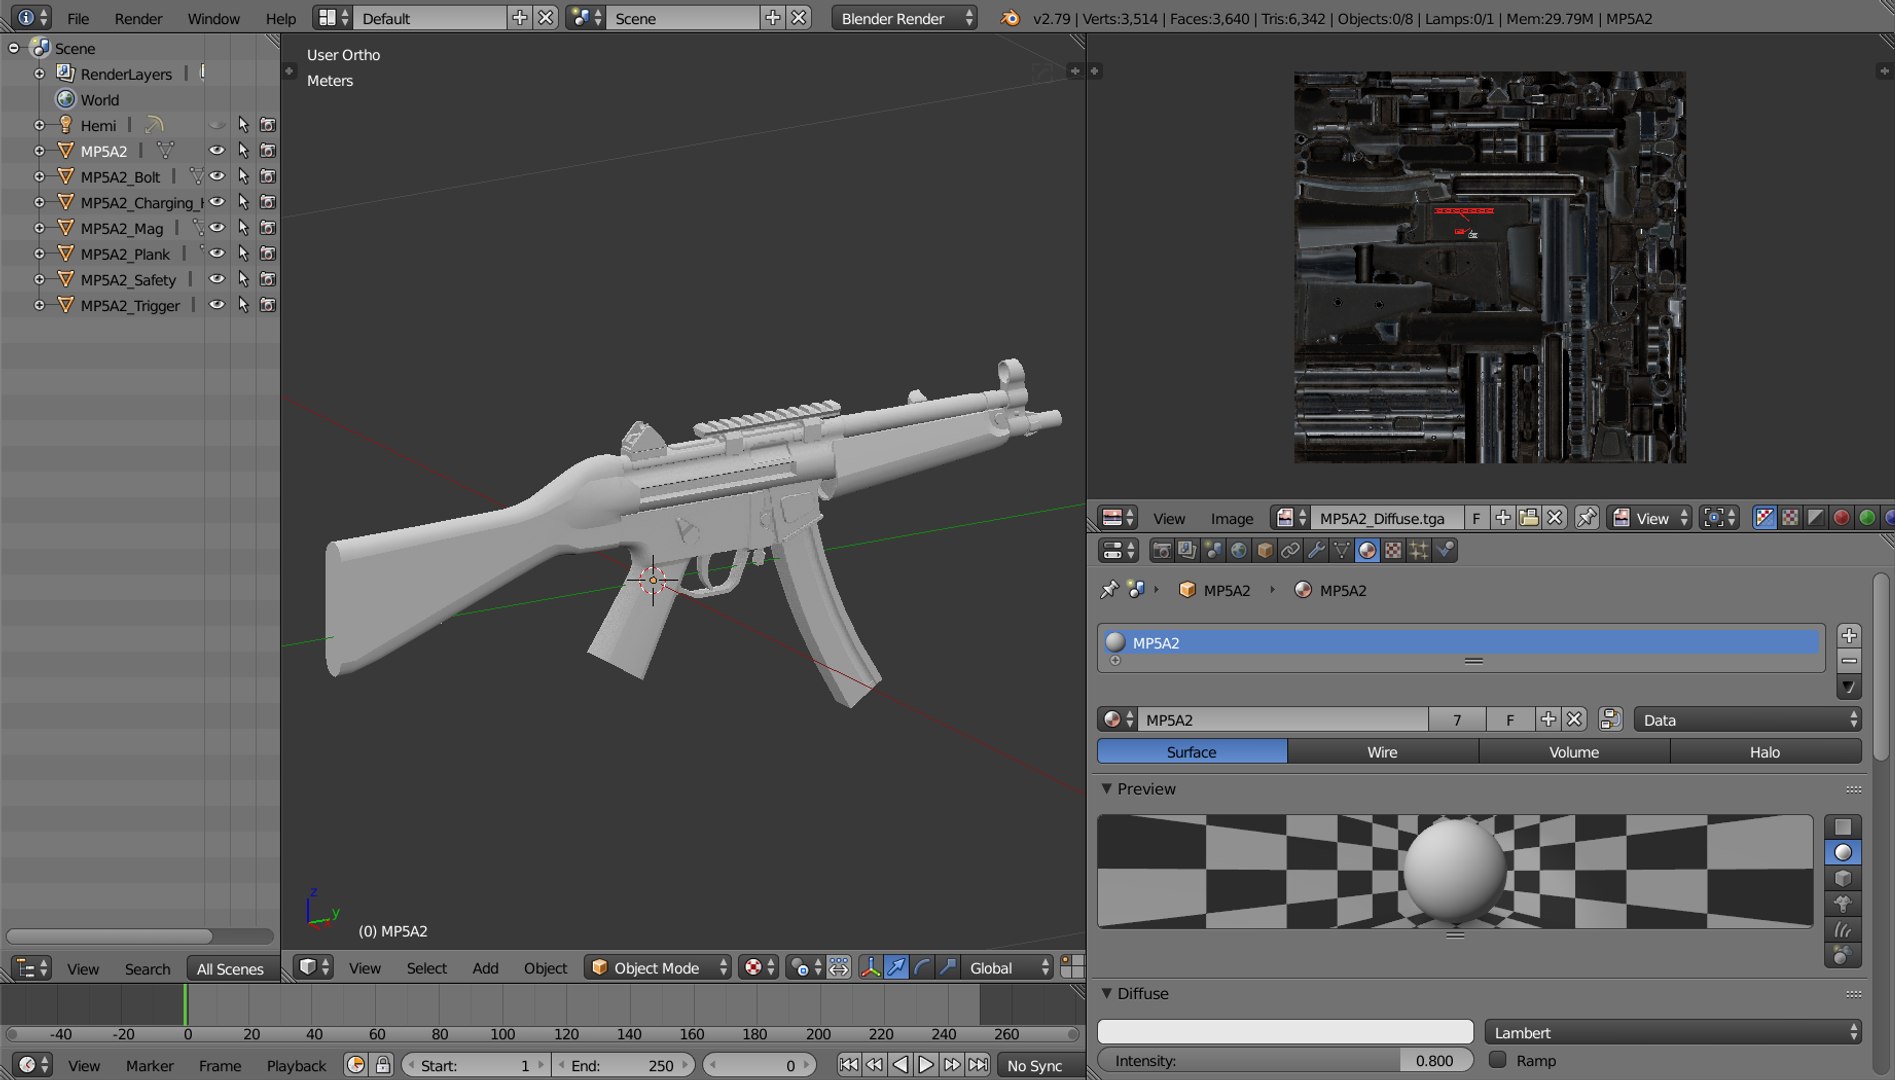Remove the selected material slot
The width and height of the screenshot is (1895, 1080).
[x=1849, y=661]
